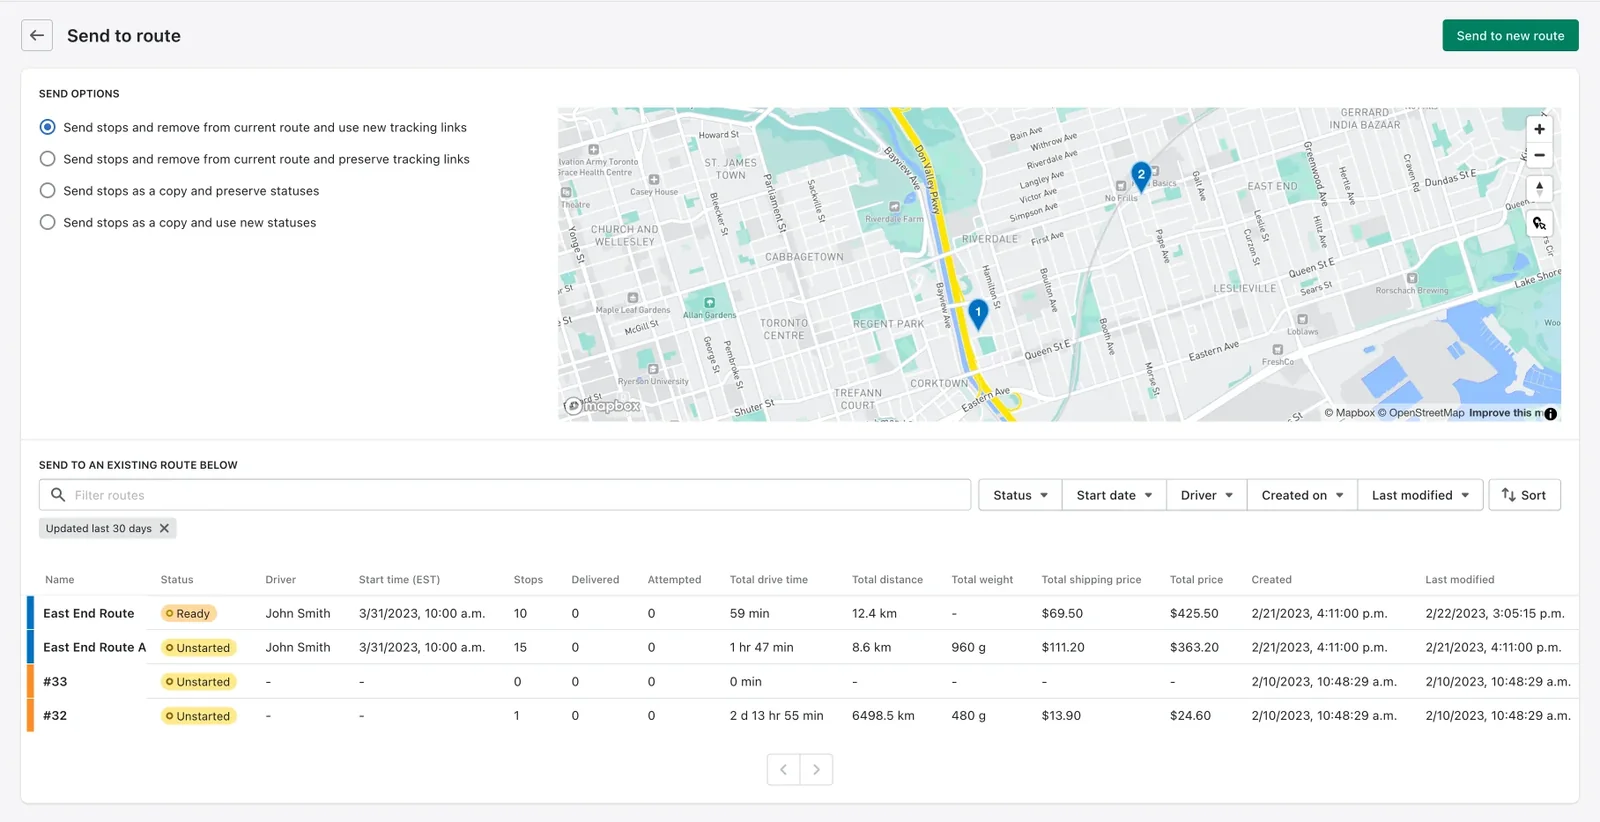Open the Status filter dropdown
This screenshot has width=1600, height=822.
pos(1020,495)
